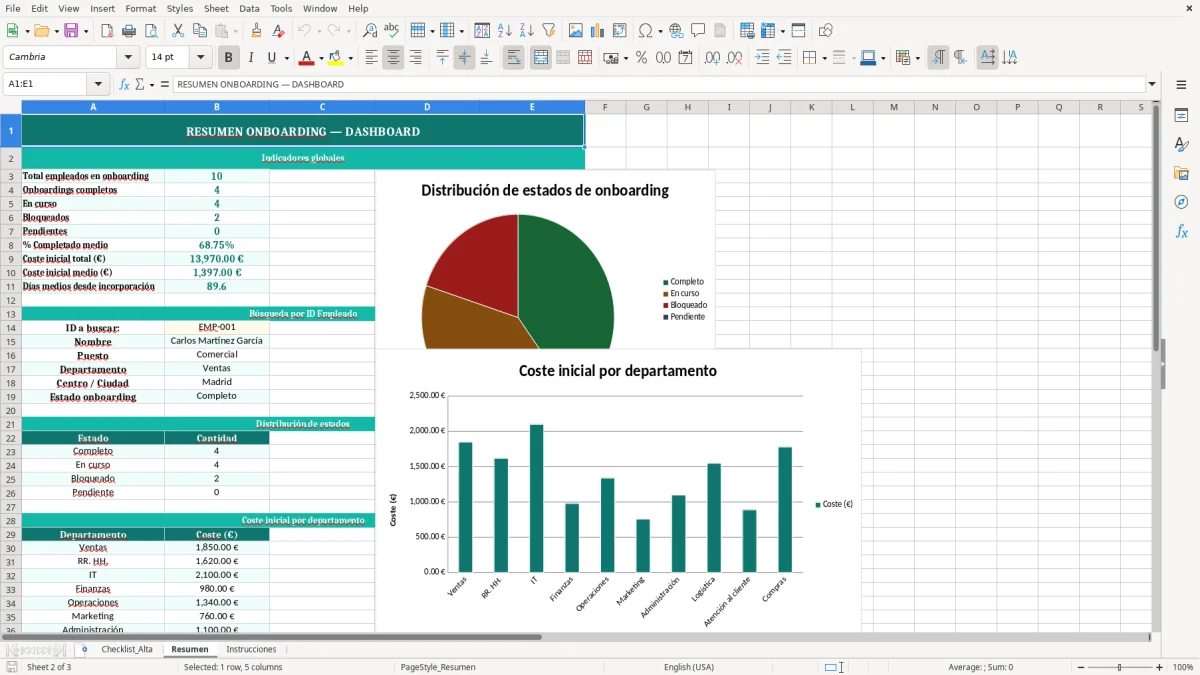The image size is (1200, 675).
Task: Open Function Wizard fx icon
Action: pyautogui.click(x=125, y=84)
